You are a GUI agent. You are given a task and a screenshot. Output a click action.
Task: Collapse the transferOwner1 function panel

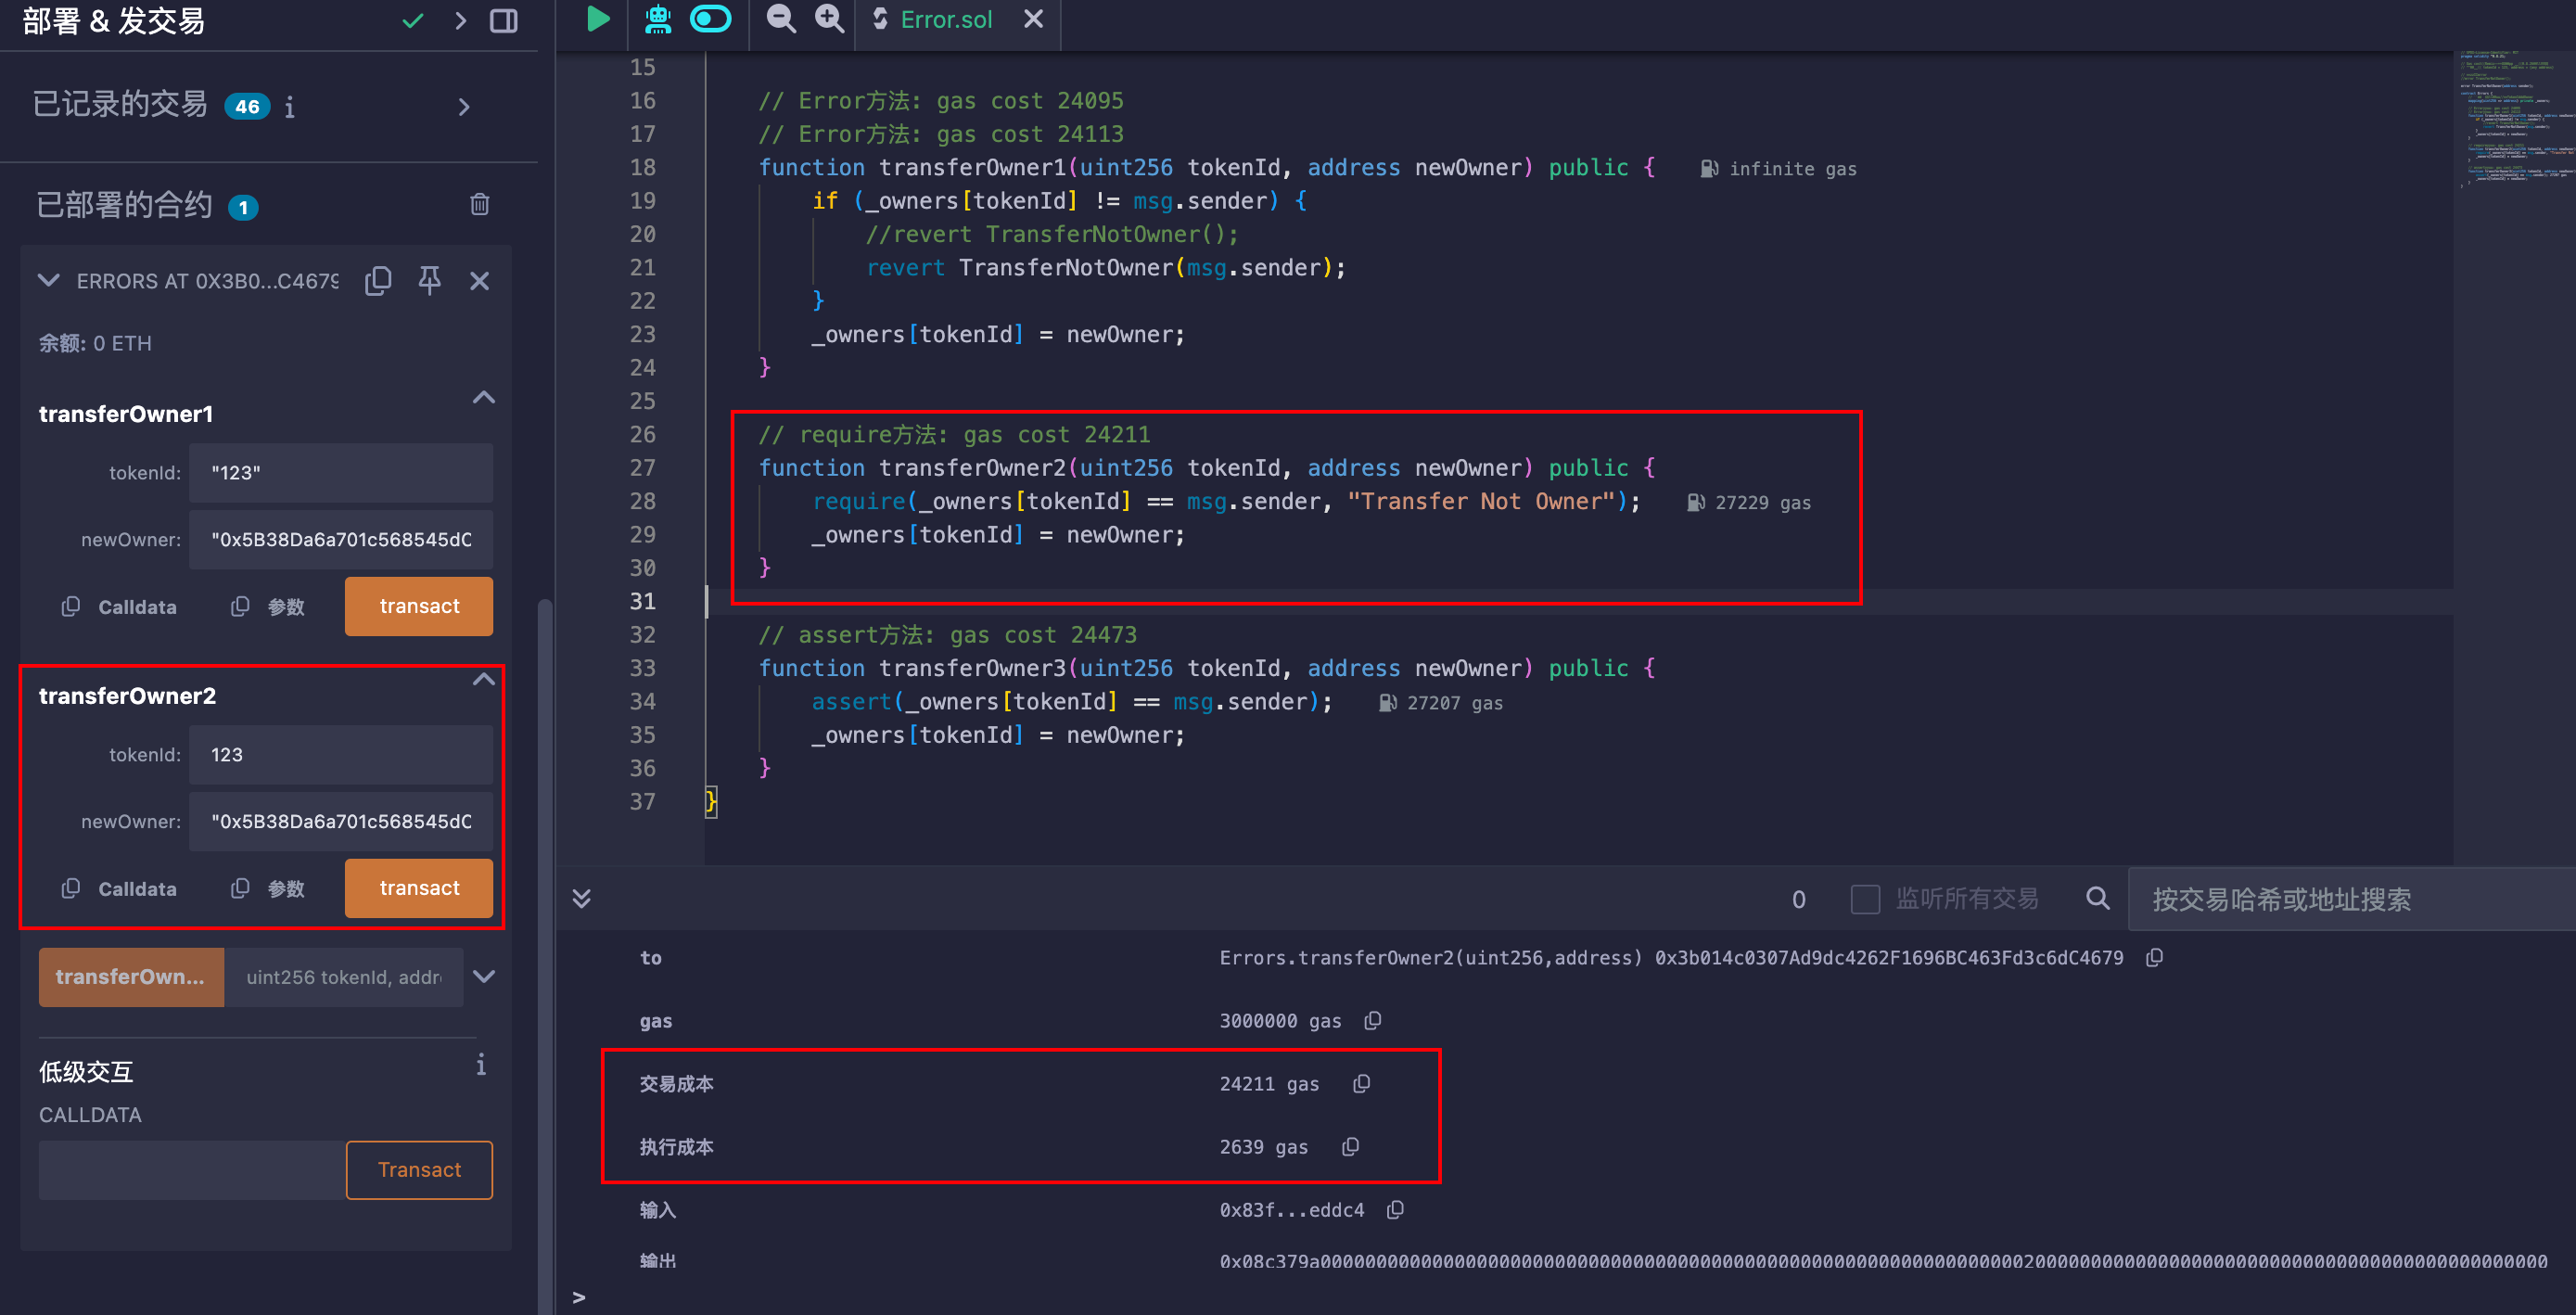484,398
